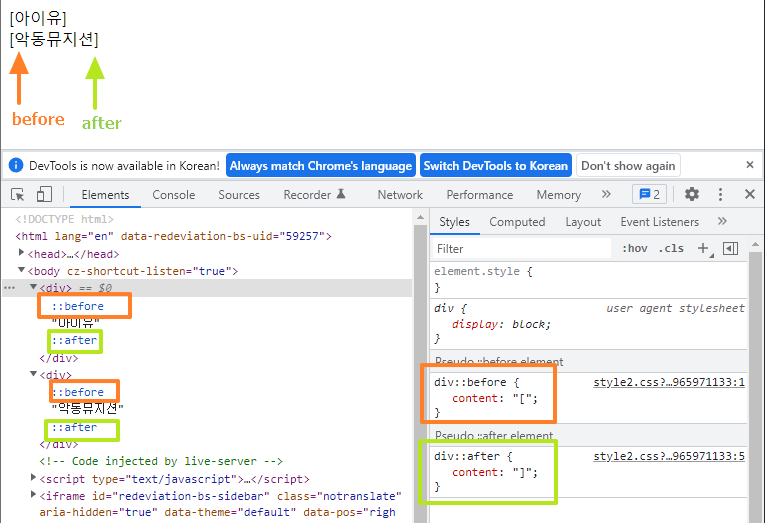Click the three-dot gutter on selected div
The width and height of the screenshot is (765, 523).
tap(9, 288)
